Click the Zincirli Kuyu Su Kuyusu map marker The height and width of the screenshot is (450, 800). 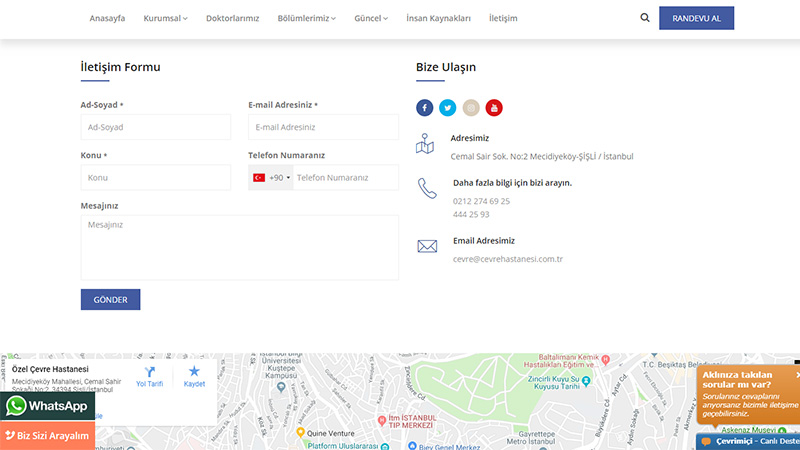[x=586, y=380]
